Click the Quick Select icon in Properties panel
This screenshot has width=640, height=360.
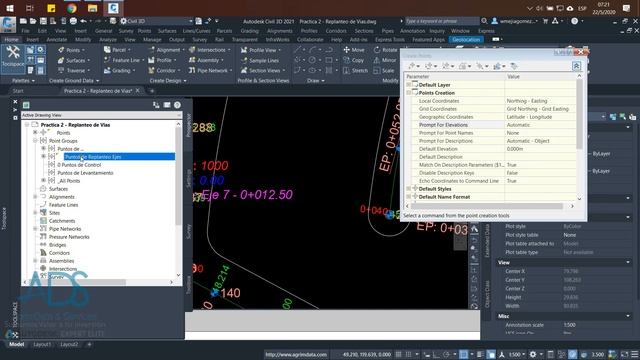coord(632,117)
